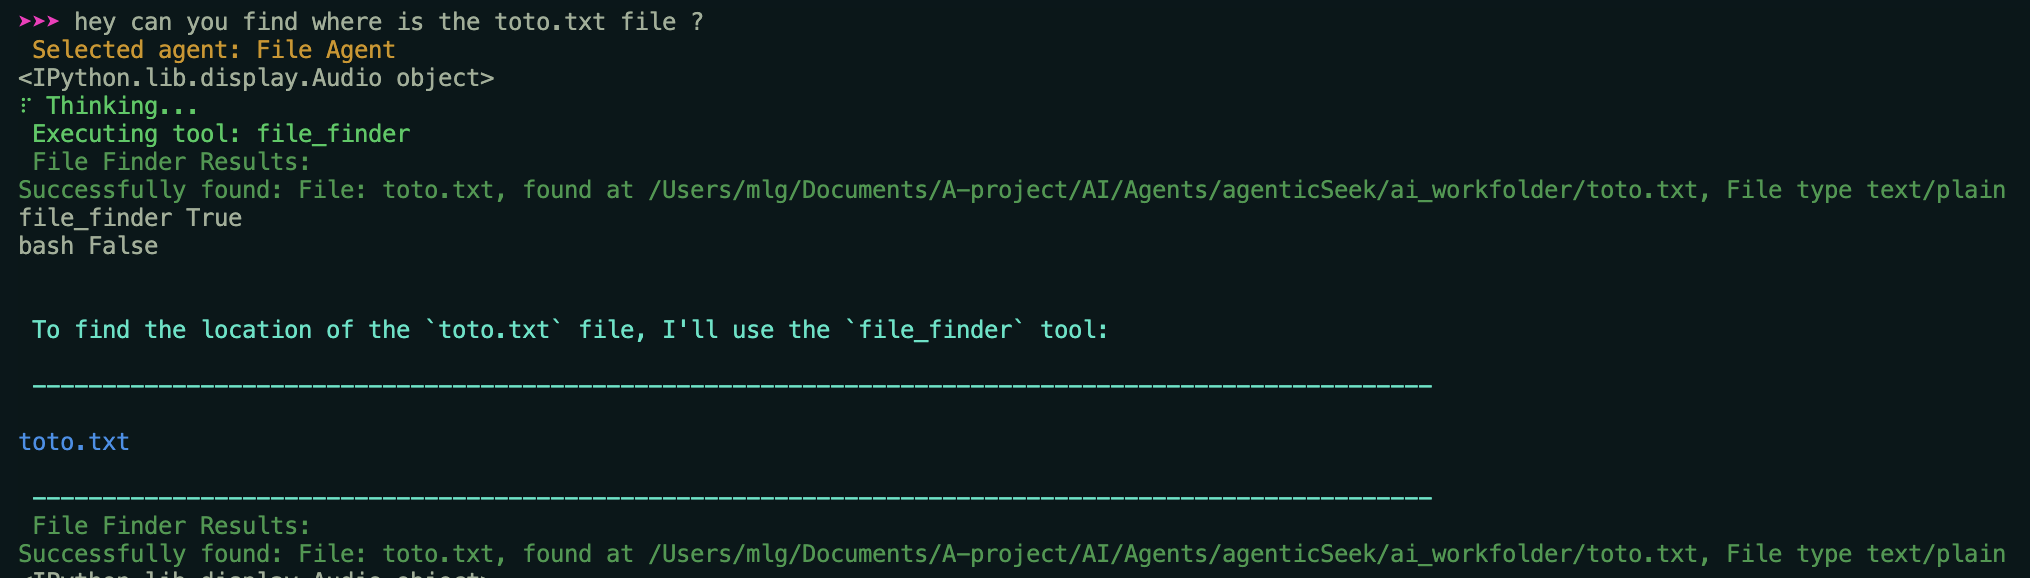Screen dimensions: 2030x578
Task: Click the IPython.lib.display.Audio object text
Action: (256, 78)
